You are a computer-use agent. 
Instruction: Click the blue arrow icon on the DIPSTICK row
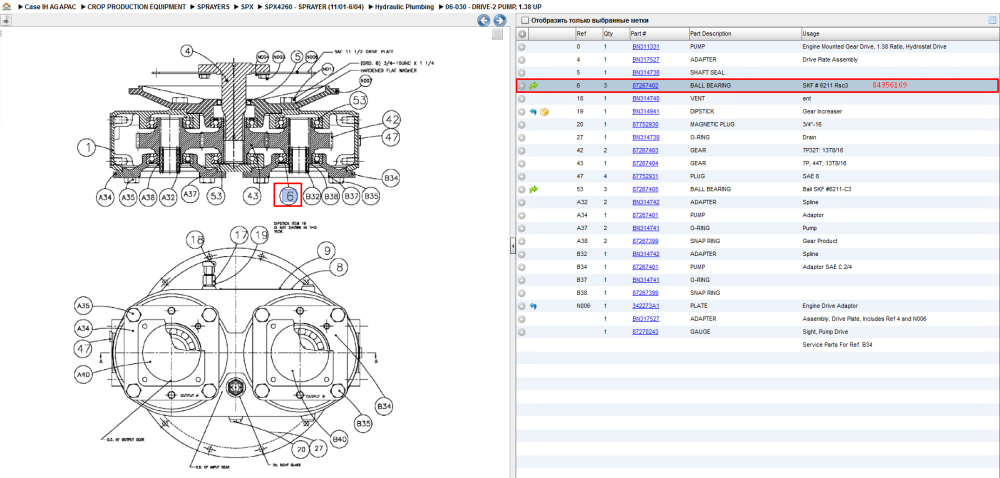tap(534, 112)
